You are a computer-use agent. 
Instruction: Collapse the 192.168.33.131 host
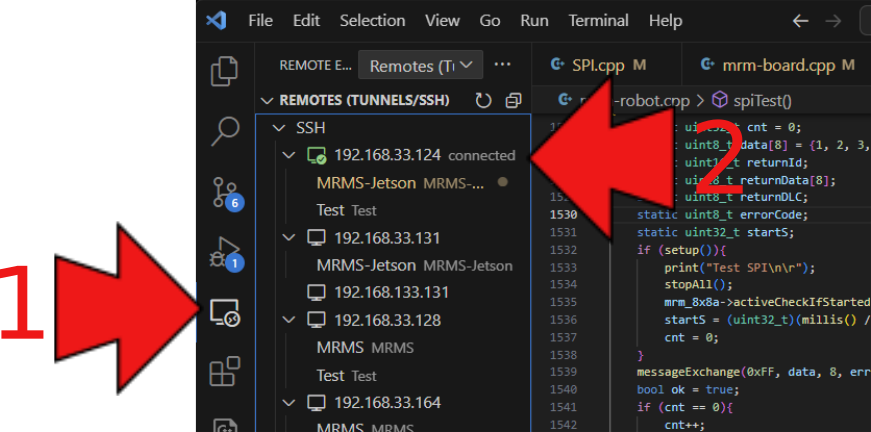[x=290, y=238]
